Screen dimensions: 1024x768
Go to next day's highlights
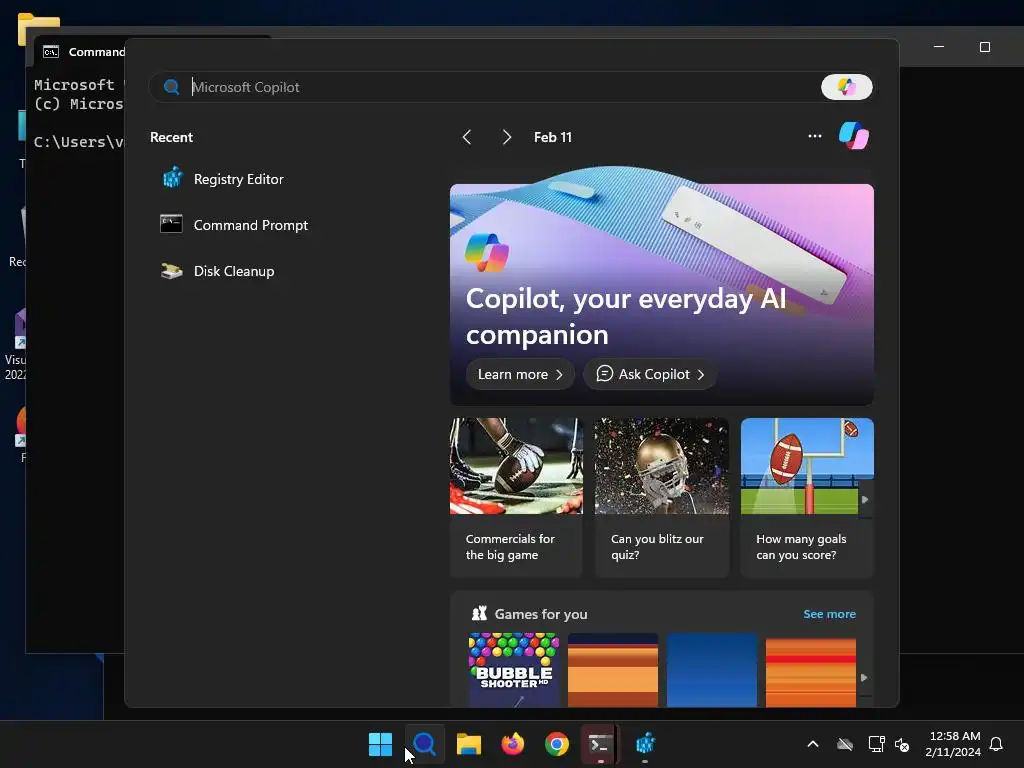(x=507, y=137)
